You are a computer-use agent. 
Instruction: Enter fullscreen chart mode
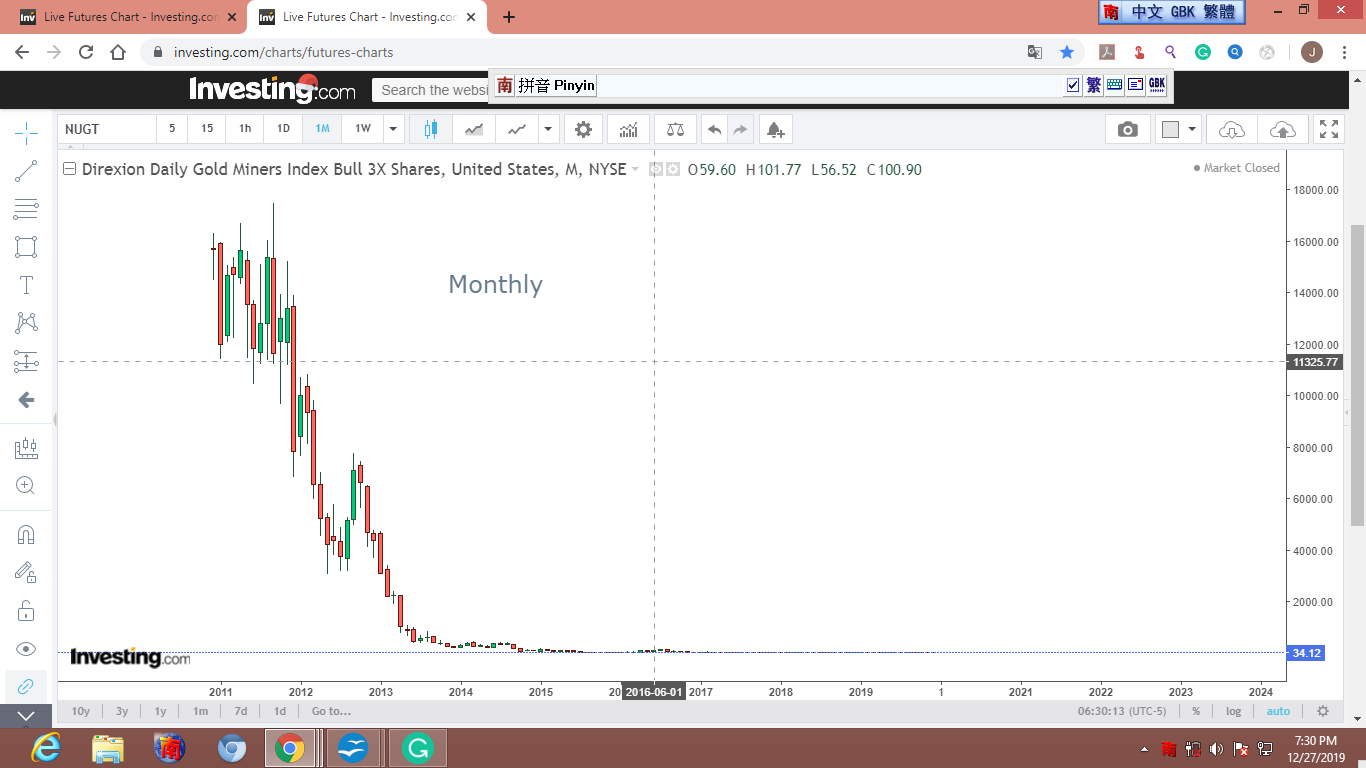1329,129
